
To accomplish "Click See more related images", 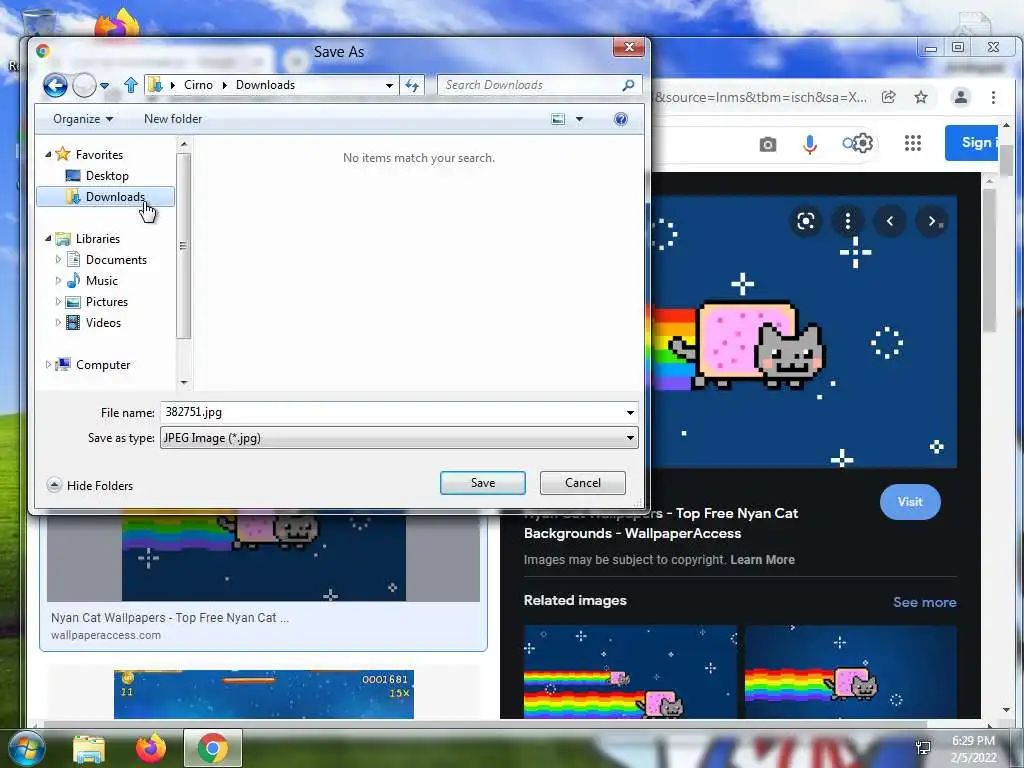I will pos(924,602).
